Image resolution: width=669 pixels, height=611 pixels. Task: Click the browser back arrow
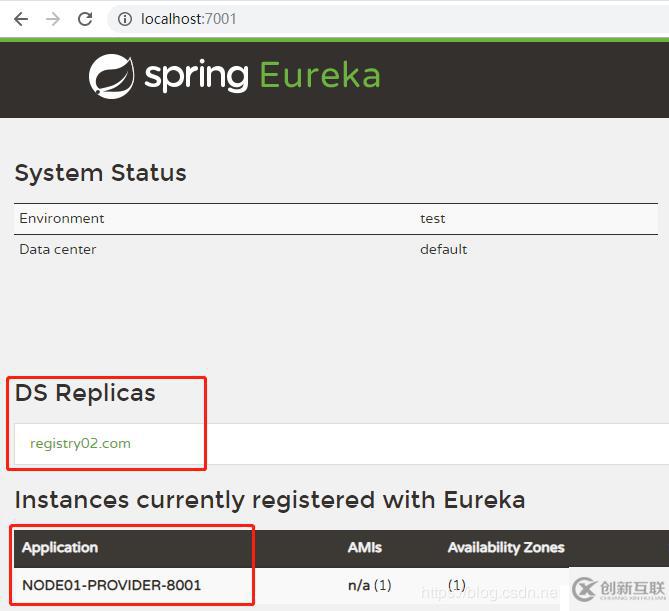[x=21, y=19]
